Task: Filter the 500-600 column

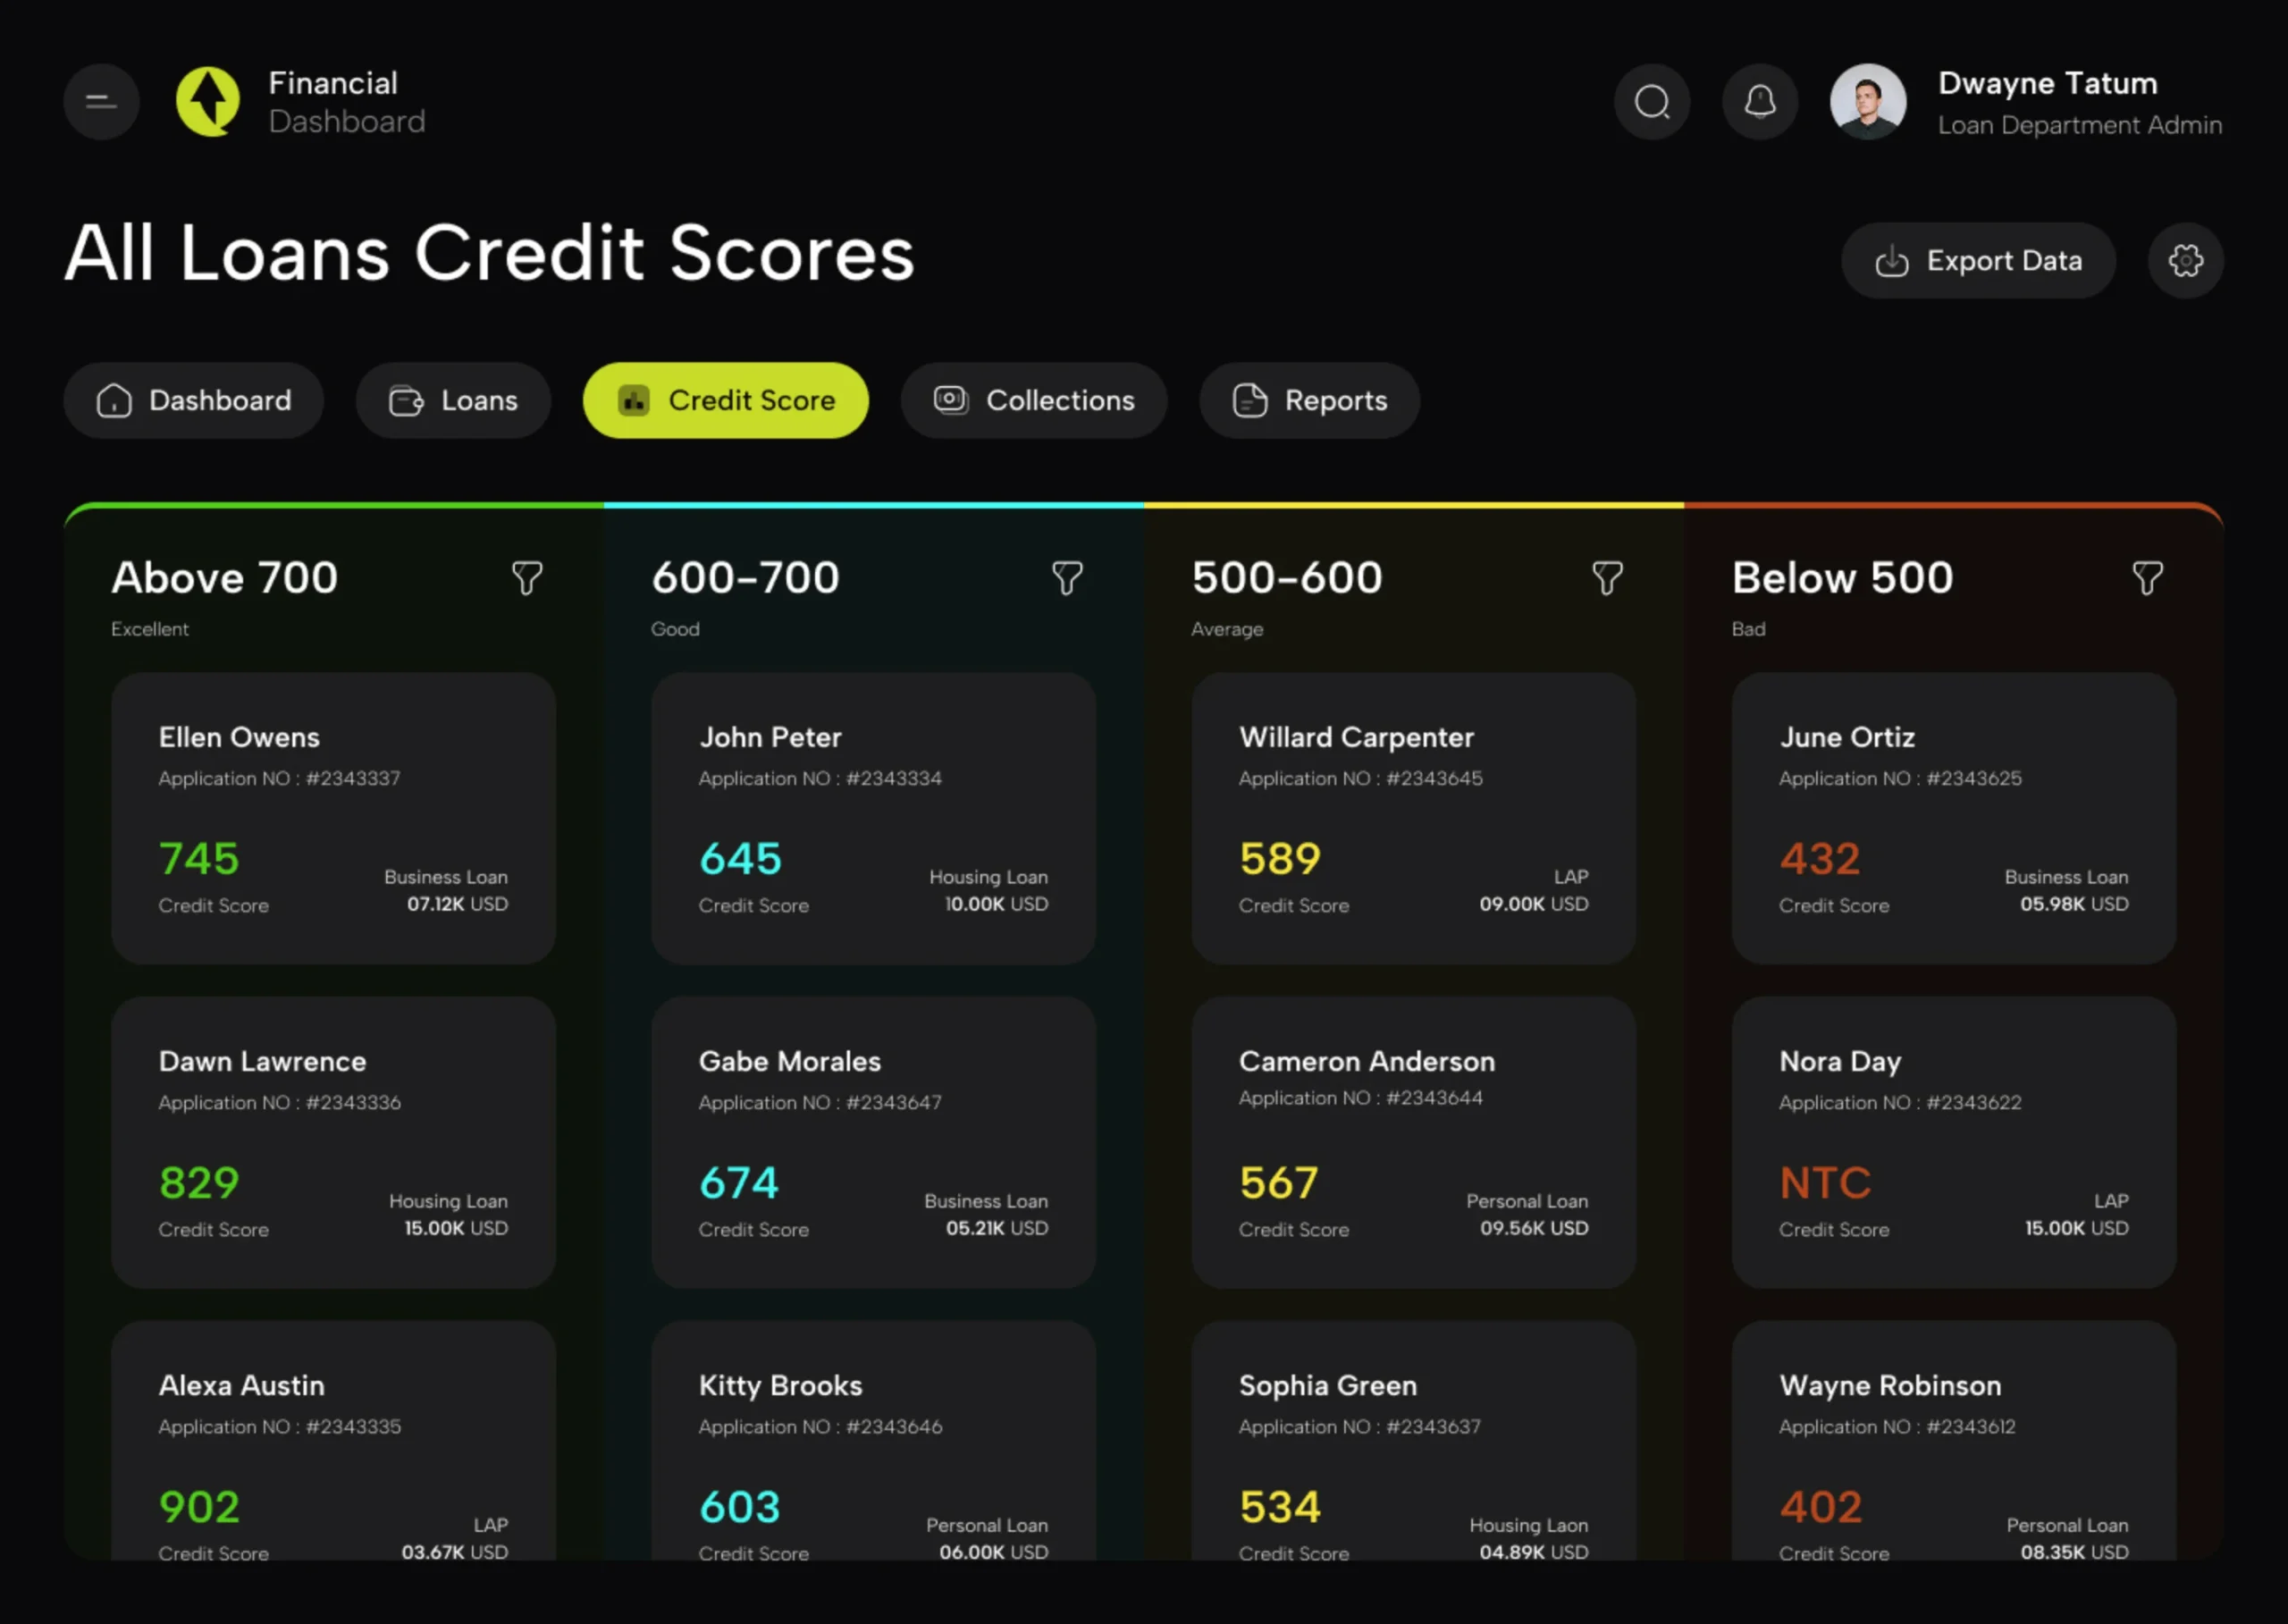Action: click(1607, 578)
